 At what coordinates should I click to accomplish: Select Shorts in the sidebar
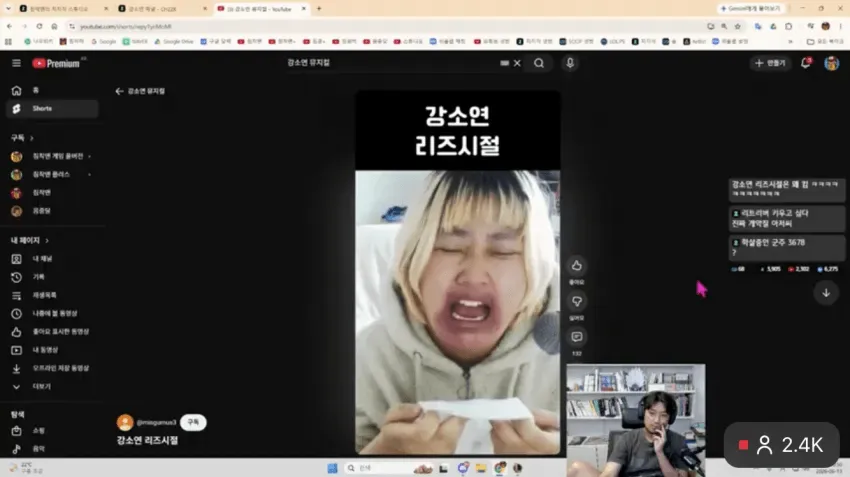click(x=52, y=108)
